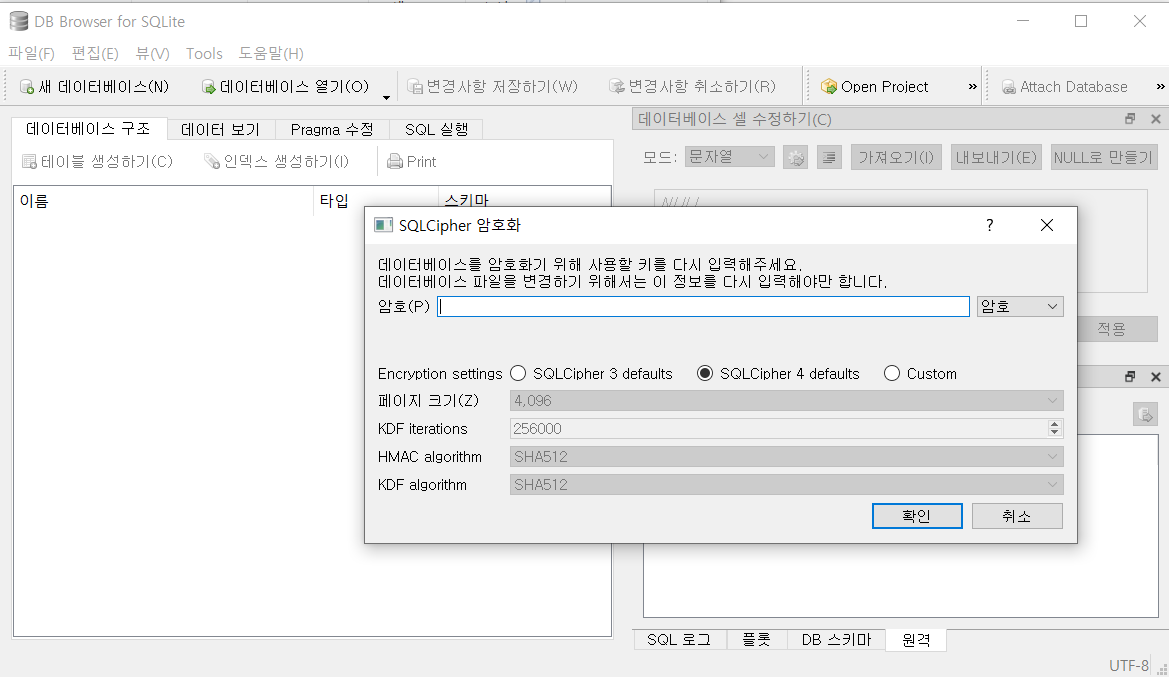Click the 취소 button in dialog
The image size is (1169, 677).
[x=1017, y=516]
